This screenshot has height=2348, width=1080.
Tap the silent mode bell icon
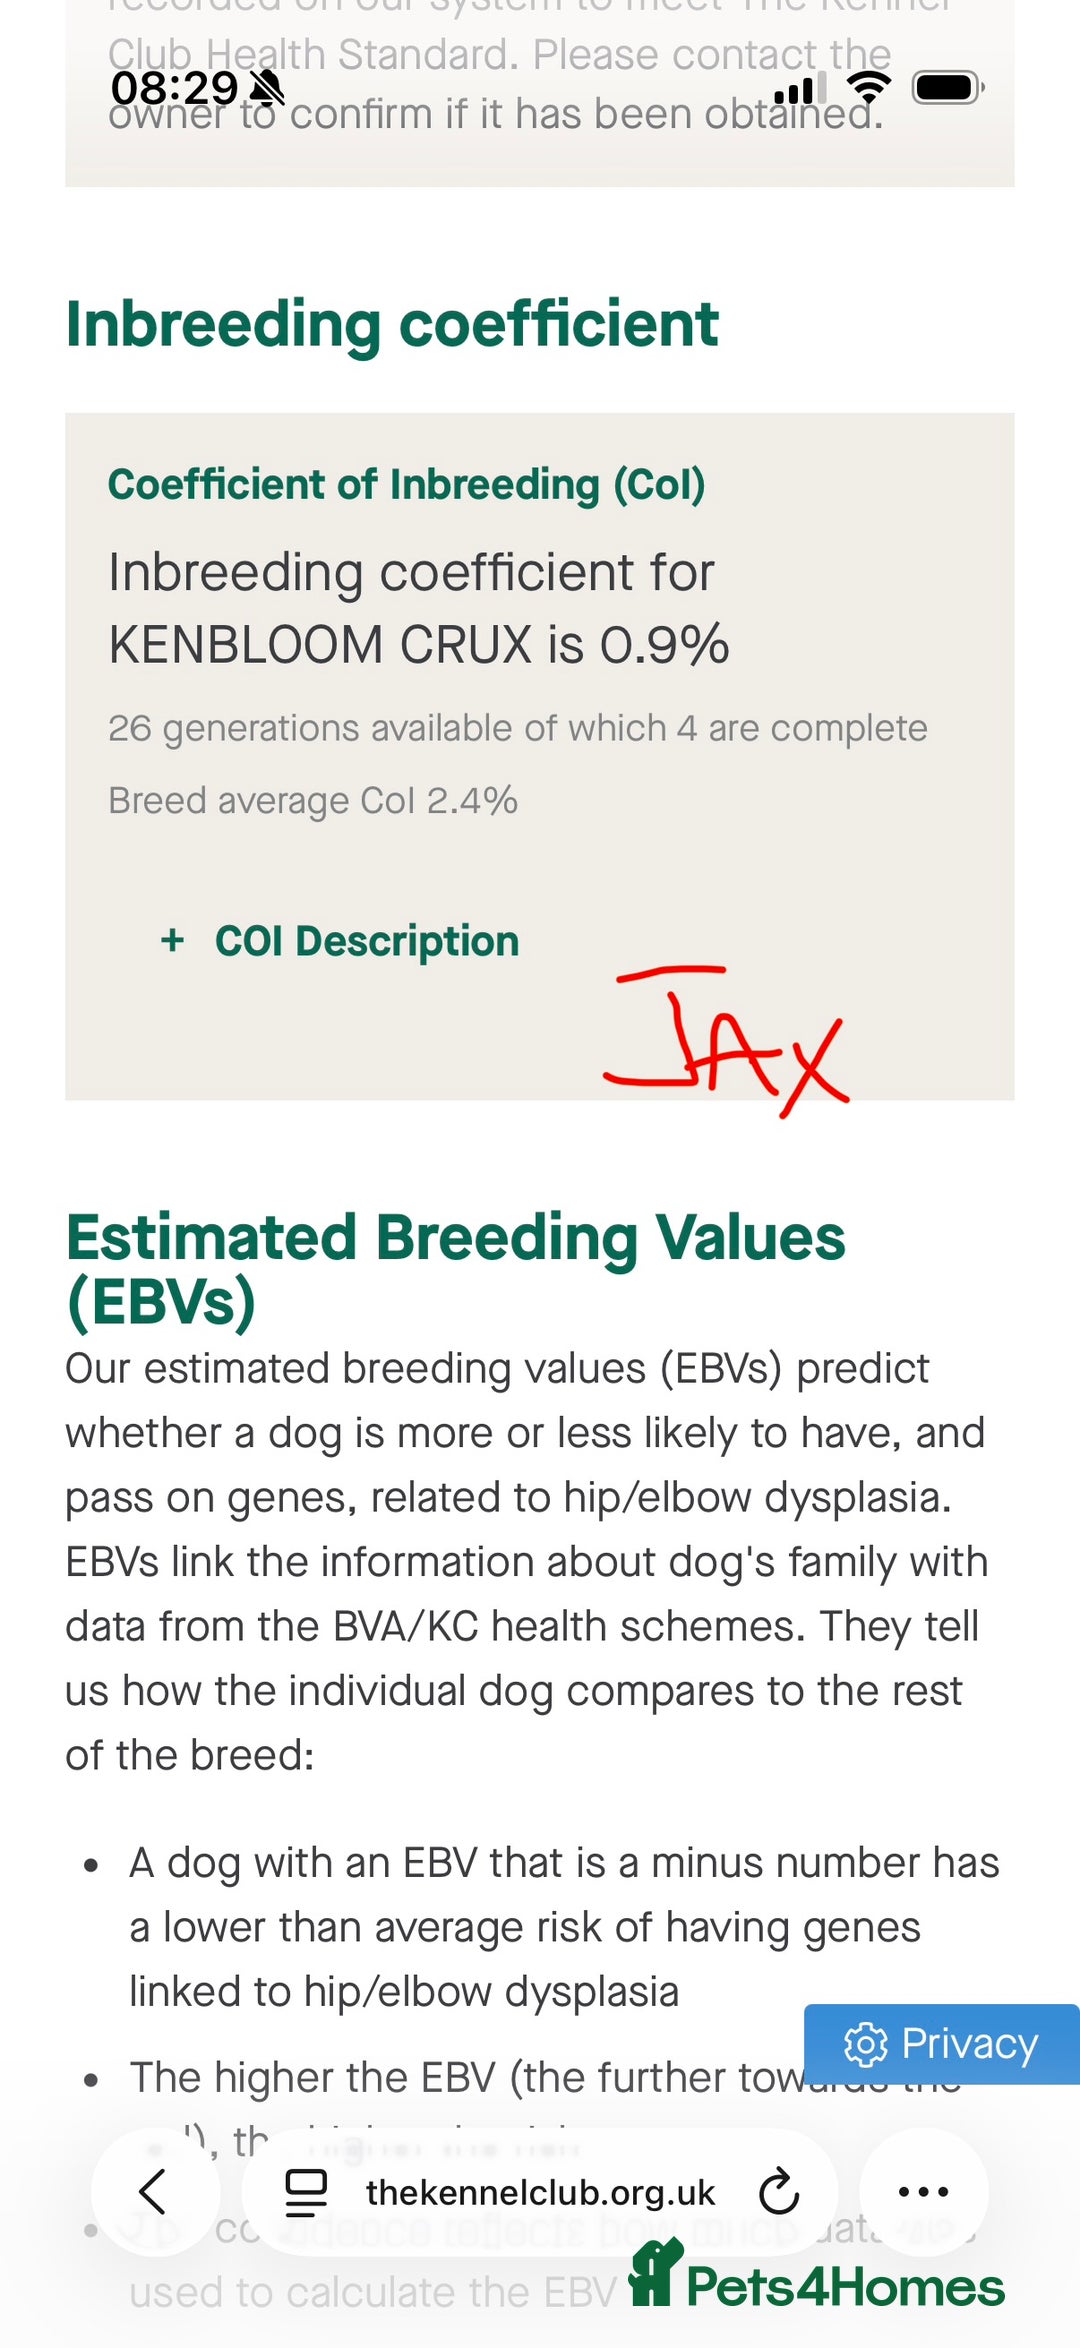pyautogui.click(x=267, y=89)
